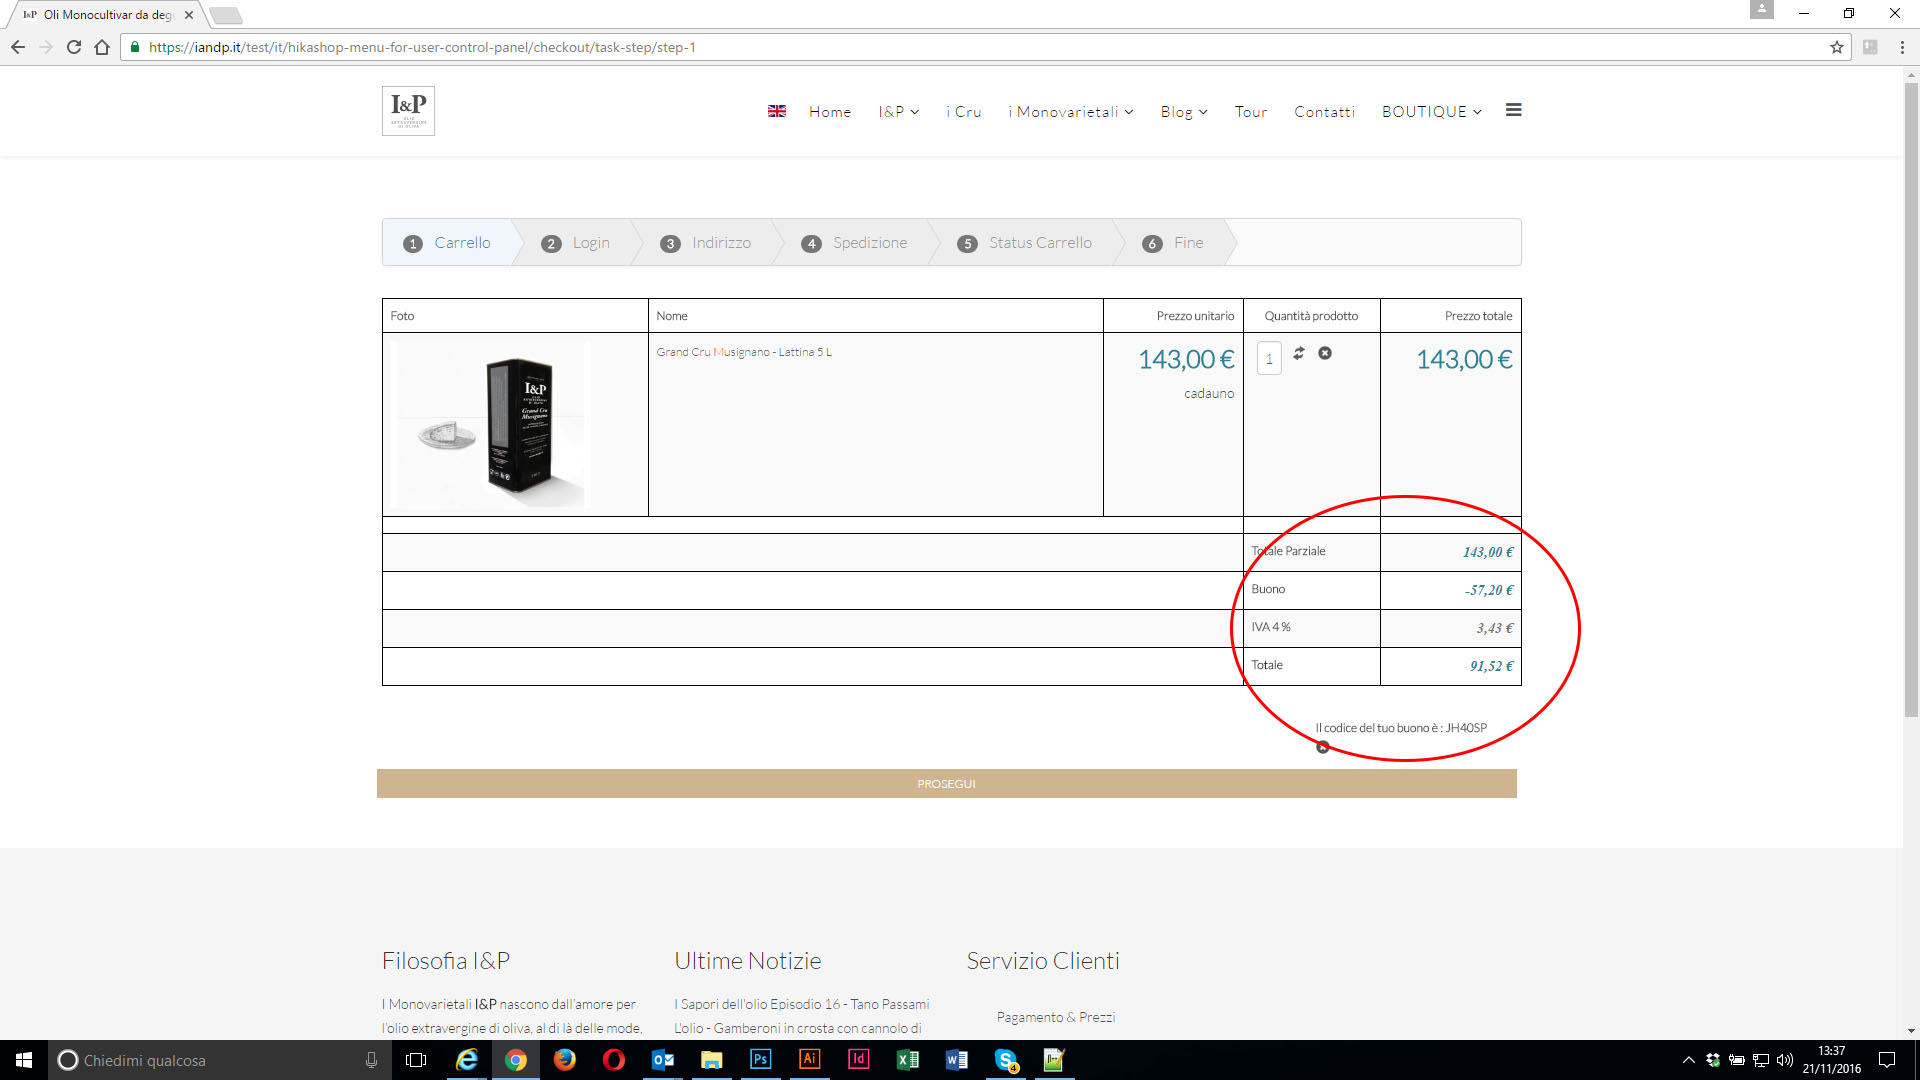Open the Tour menu item

click(1250, 112)
